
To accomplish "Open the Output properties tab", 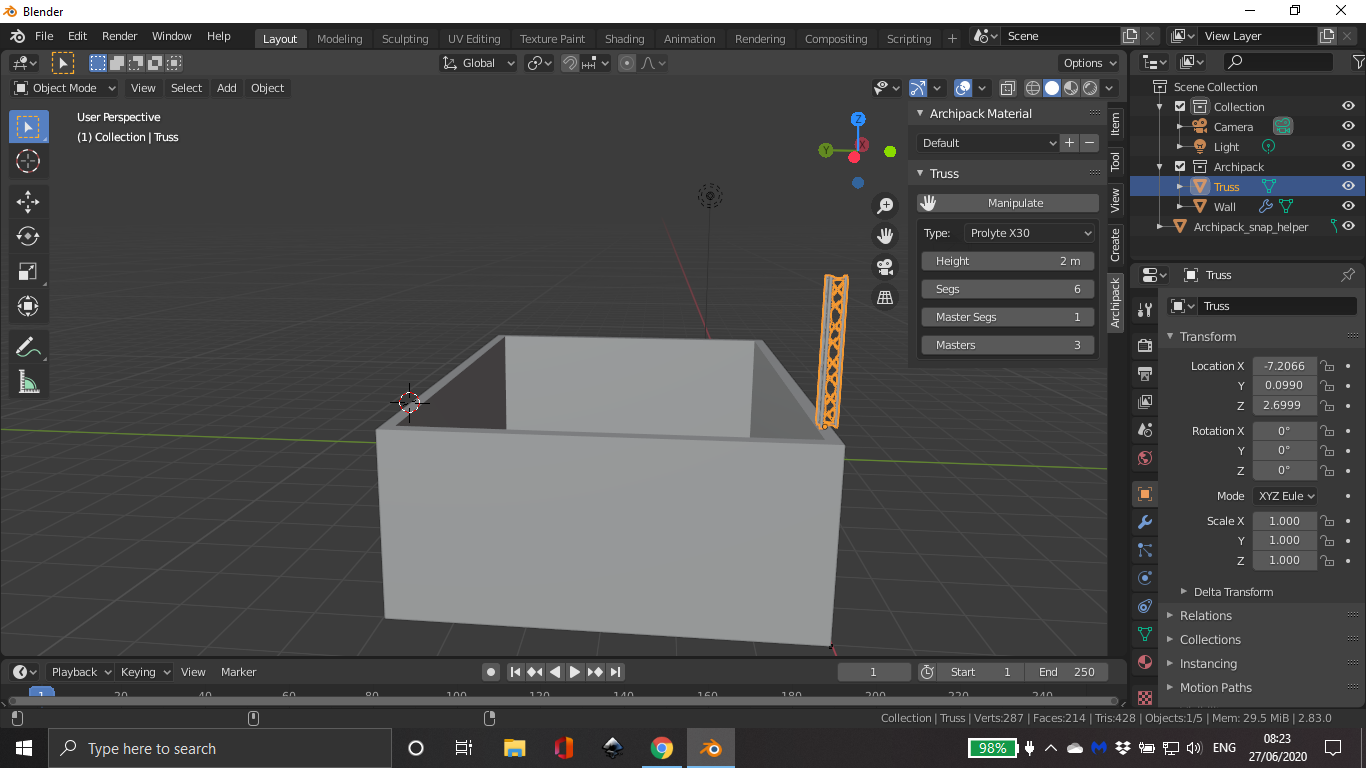I will pyautogui.click(x=1145, y=373).
